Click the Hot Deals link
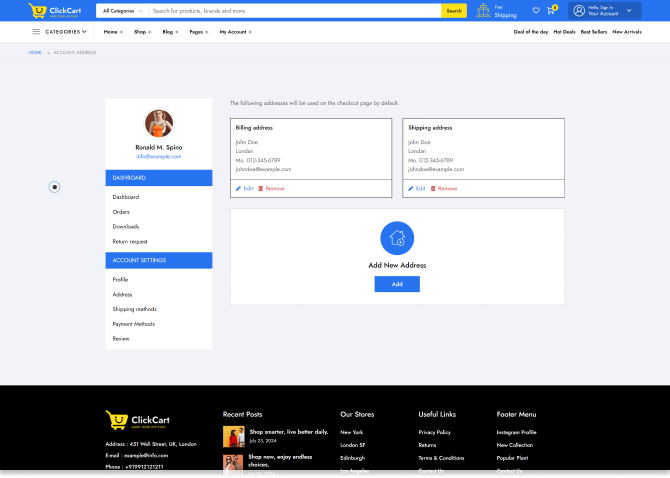 564,32
